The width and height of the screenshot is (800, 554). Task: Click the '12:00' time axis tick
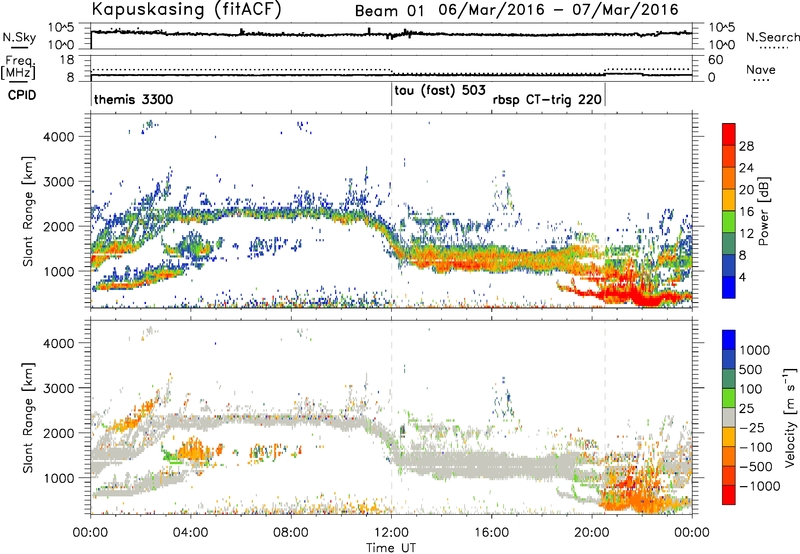tap(391, 533)
